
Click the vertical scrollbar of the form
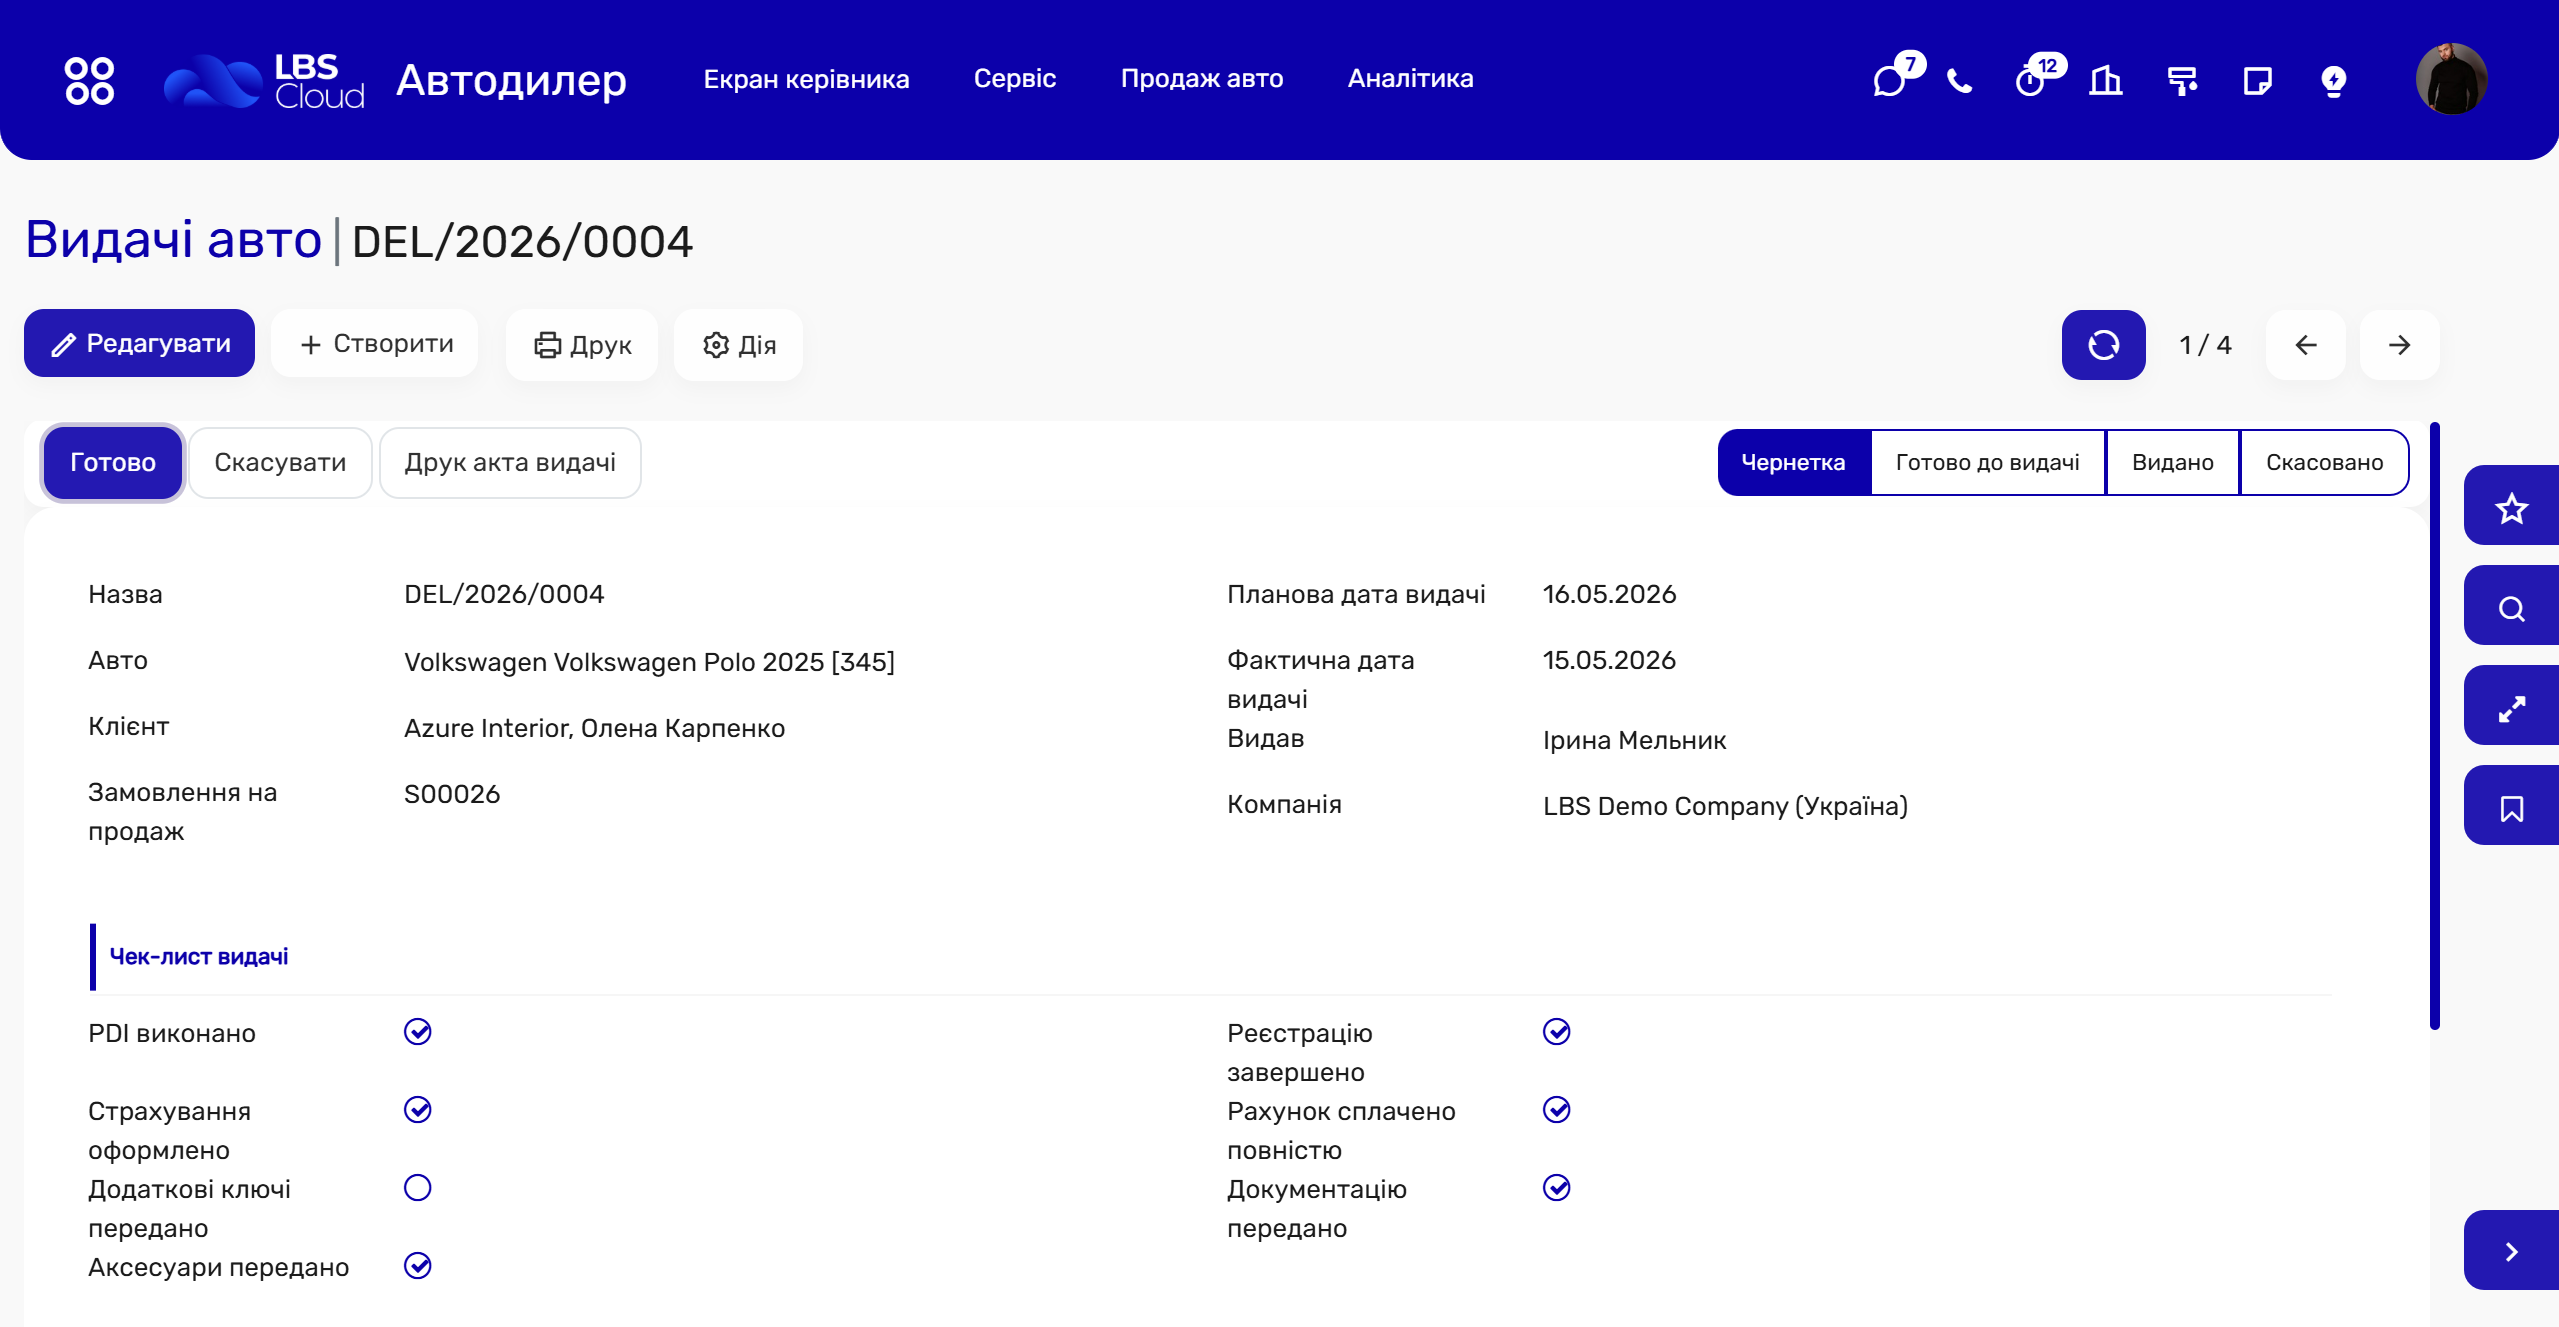click(x=2435, y=726)
